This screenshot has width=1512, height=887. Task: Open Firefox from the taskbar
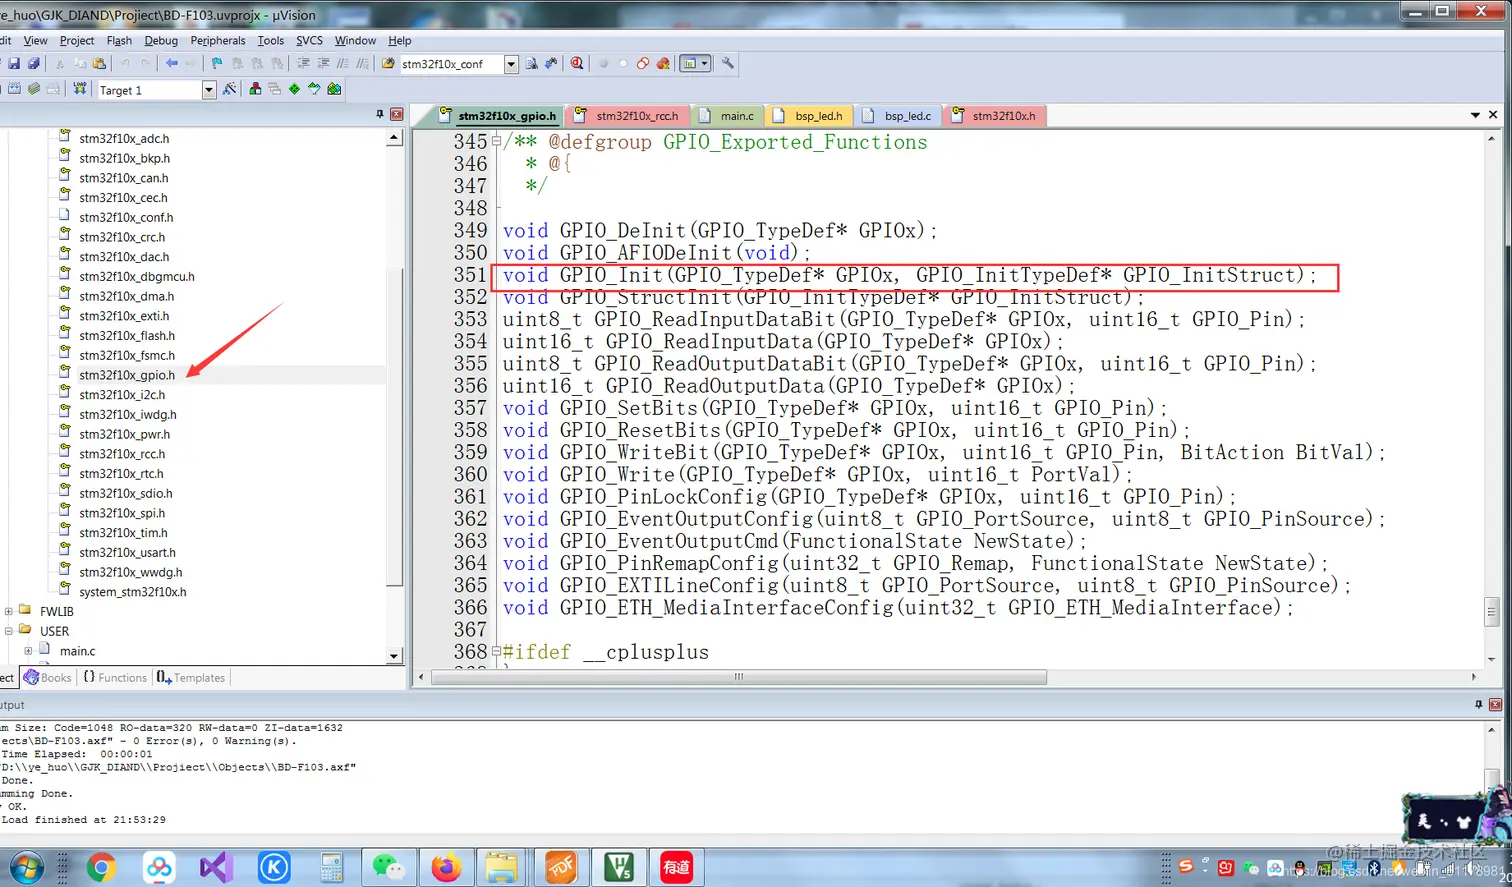[446, 867]
